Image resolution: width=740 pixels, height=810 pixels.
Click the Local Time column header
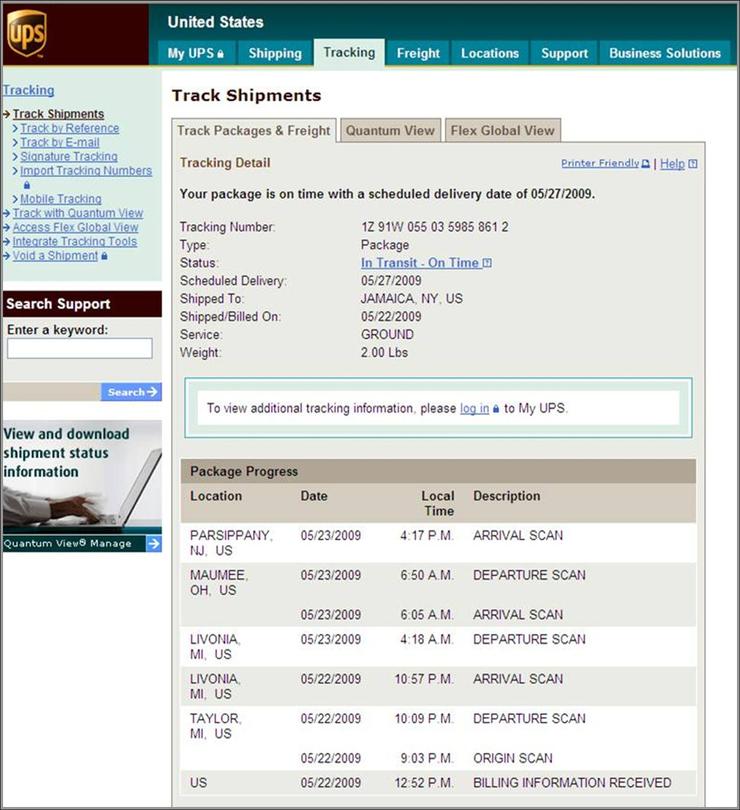(x=438, y=503)
